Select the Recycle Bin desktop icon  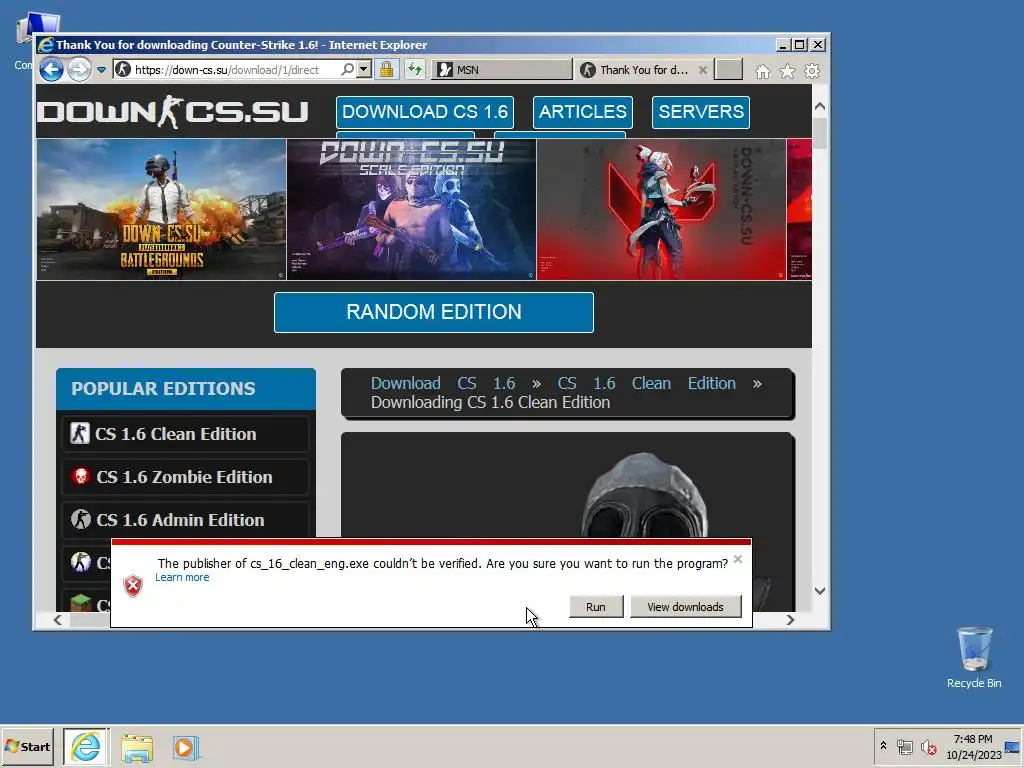(x=974, y=658)
